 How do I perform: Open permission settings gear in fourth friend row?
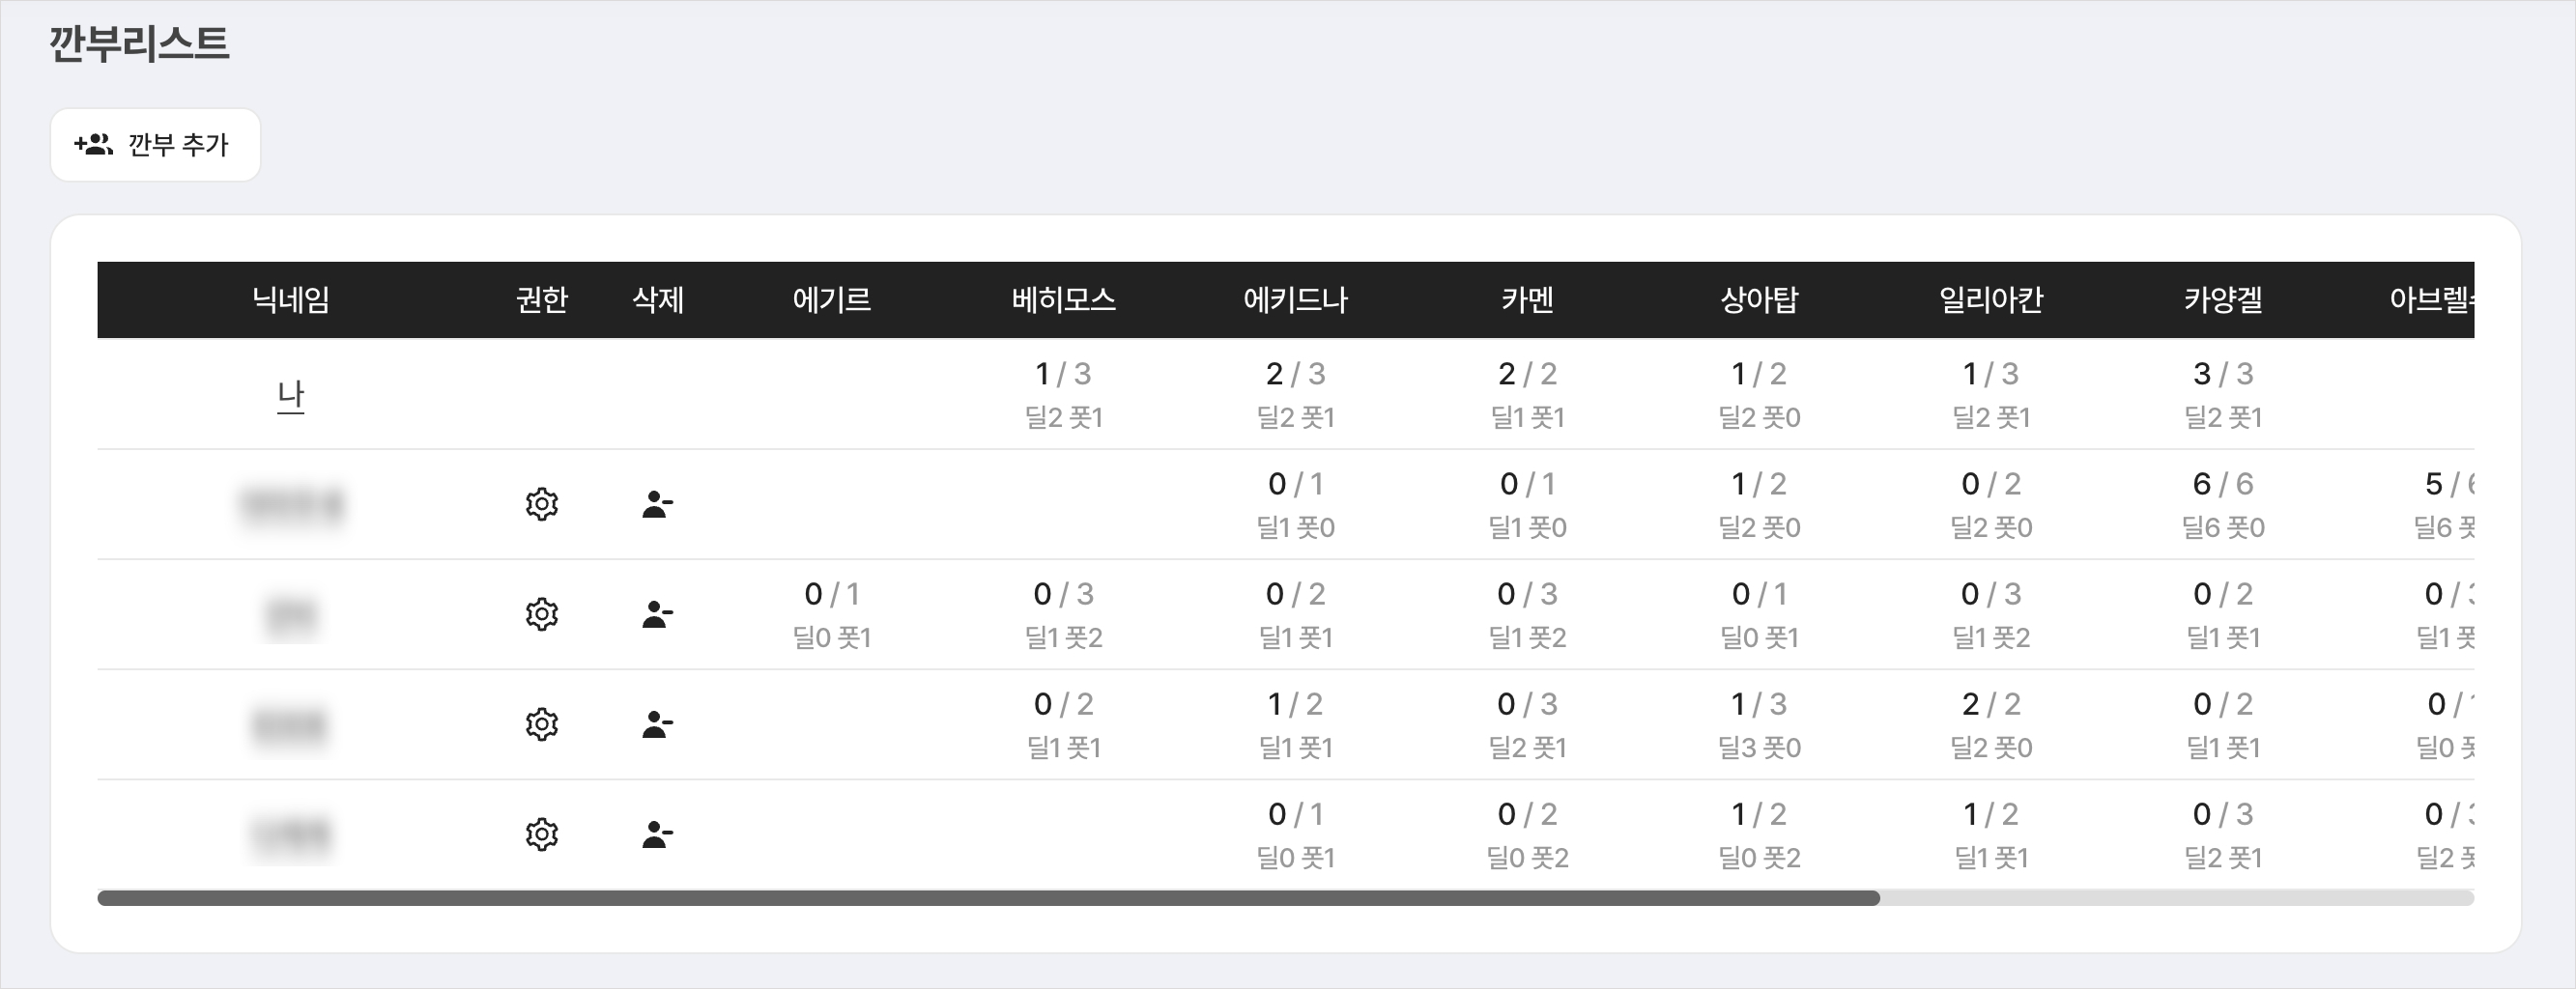tap(542, 834)
